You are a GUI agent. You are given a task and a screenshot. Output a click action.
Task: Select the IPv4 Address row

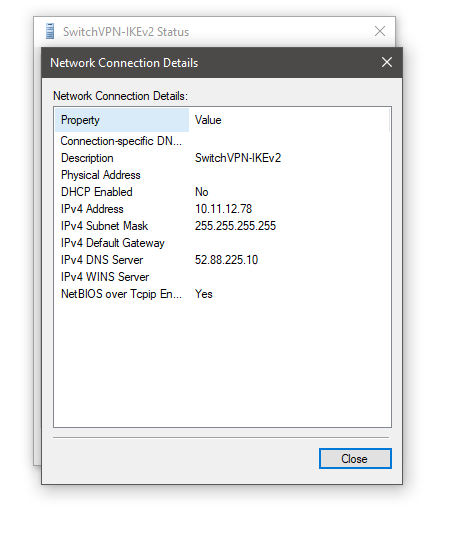[x=223, y=209]
